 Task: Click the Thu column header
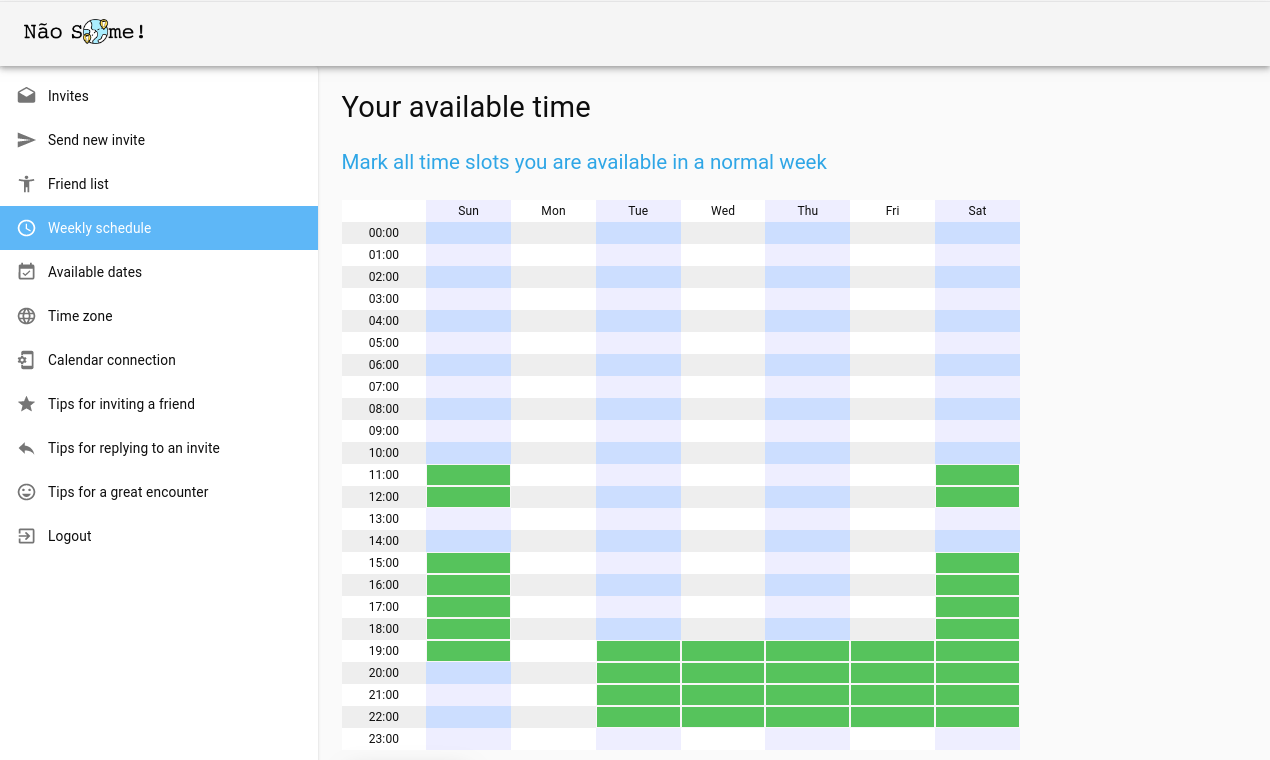807,211
